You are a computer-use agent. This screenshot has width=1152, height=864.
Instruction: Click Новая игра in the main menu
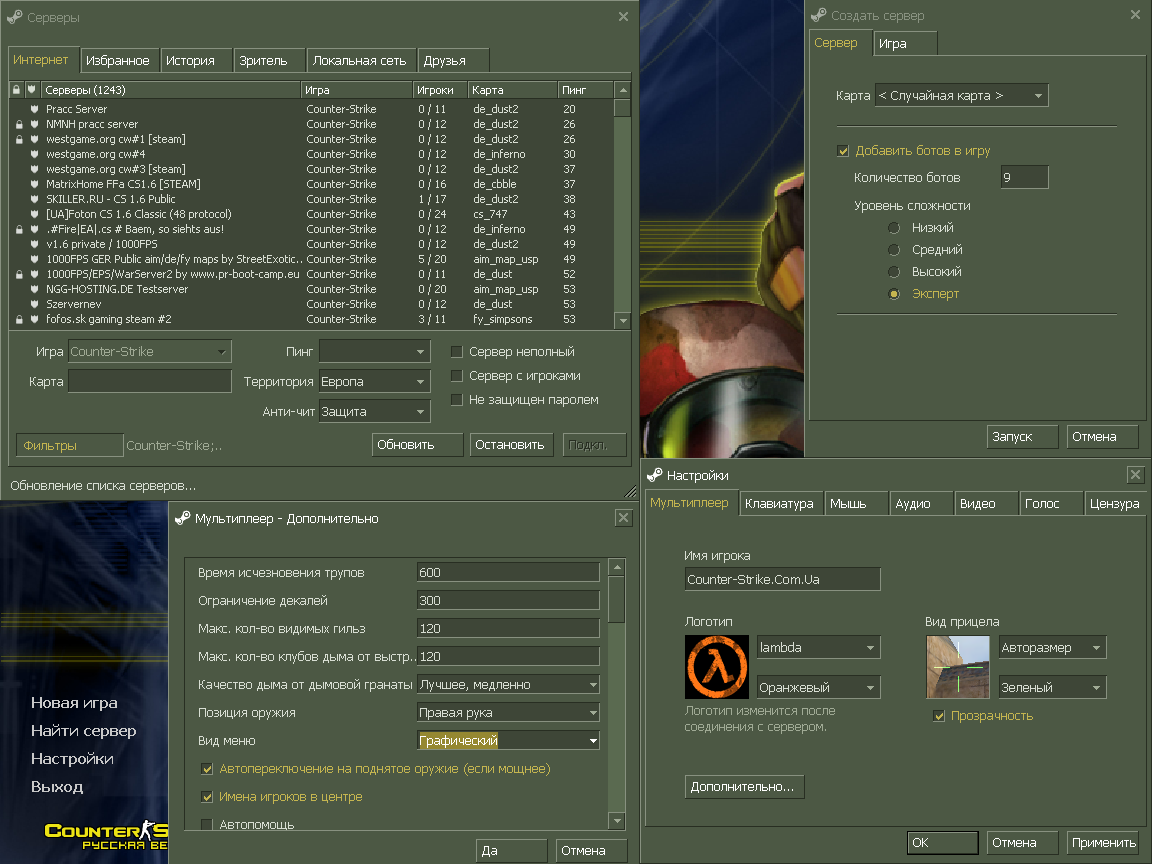(x=74, y=702)
